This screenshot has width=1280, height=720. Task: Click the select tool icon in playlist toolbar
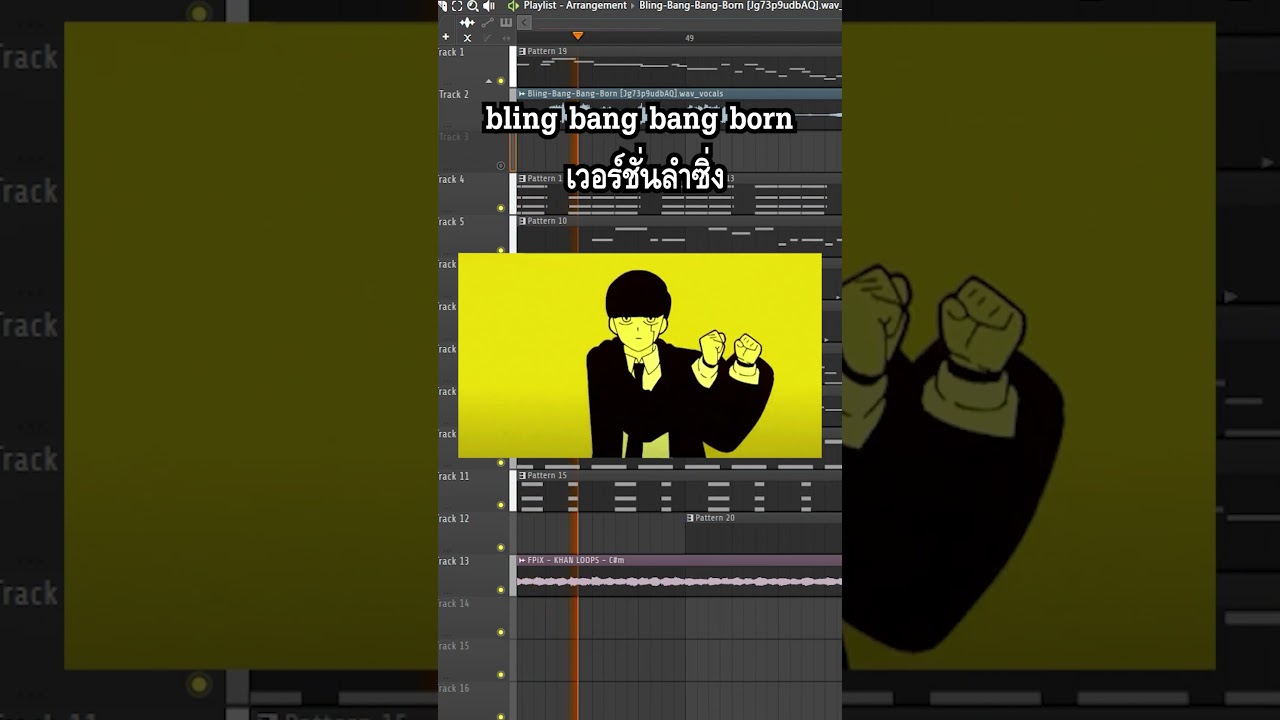(457, 6)
